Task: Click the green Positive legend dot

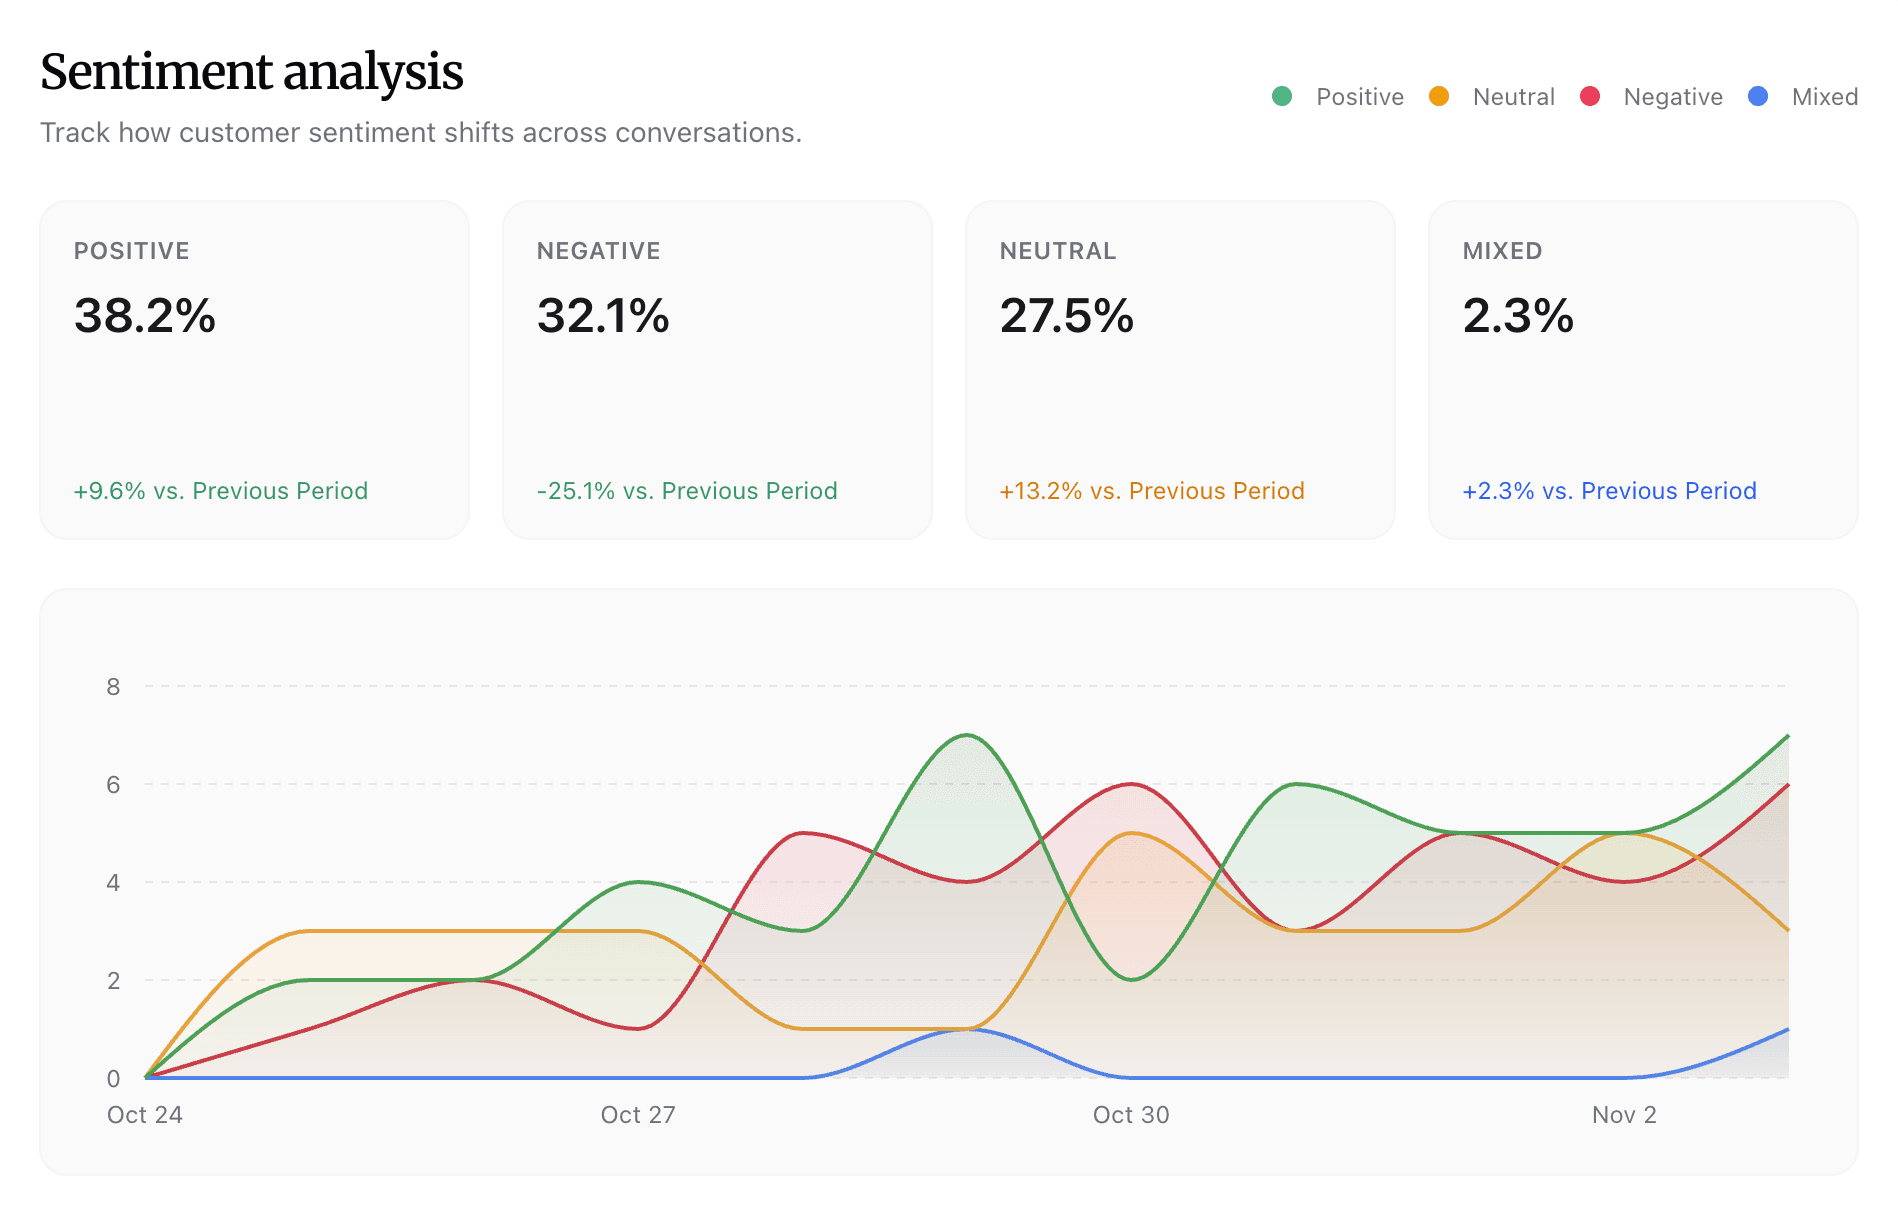Action: point(1282,96)
